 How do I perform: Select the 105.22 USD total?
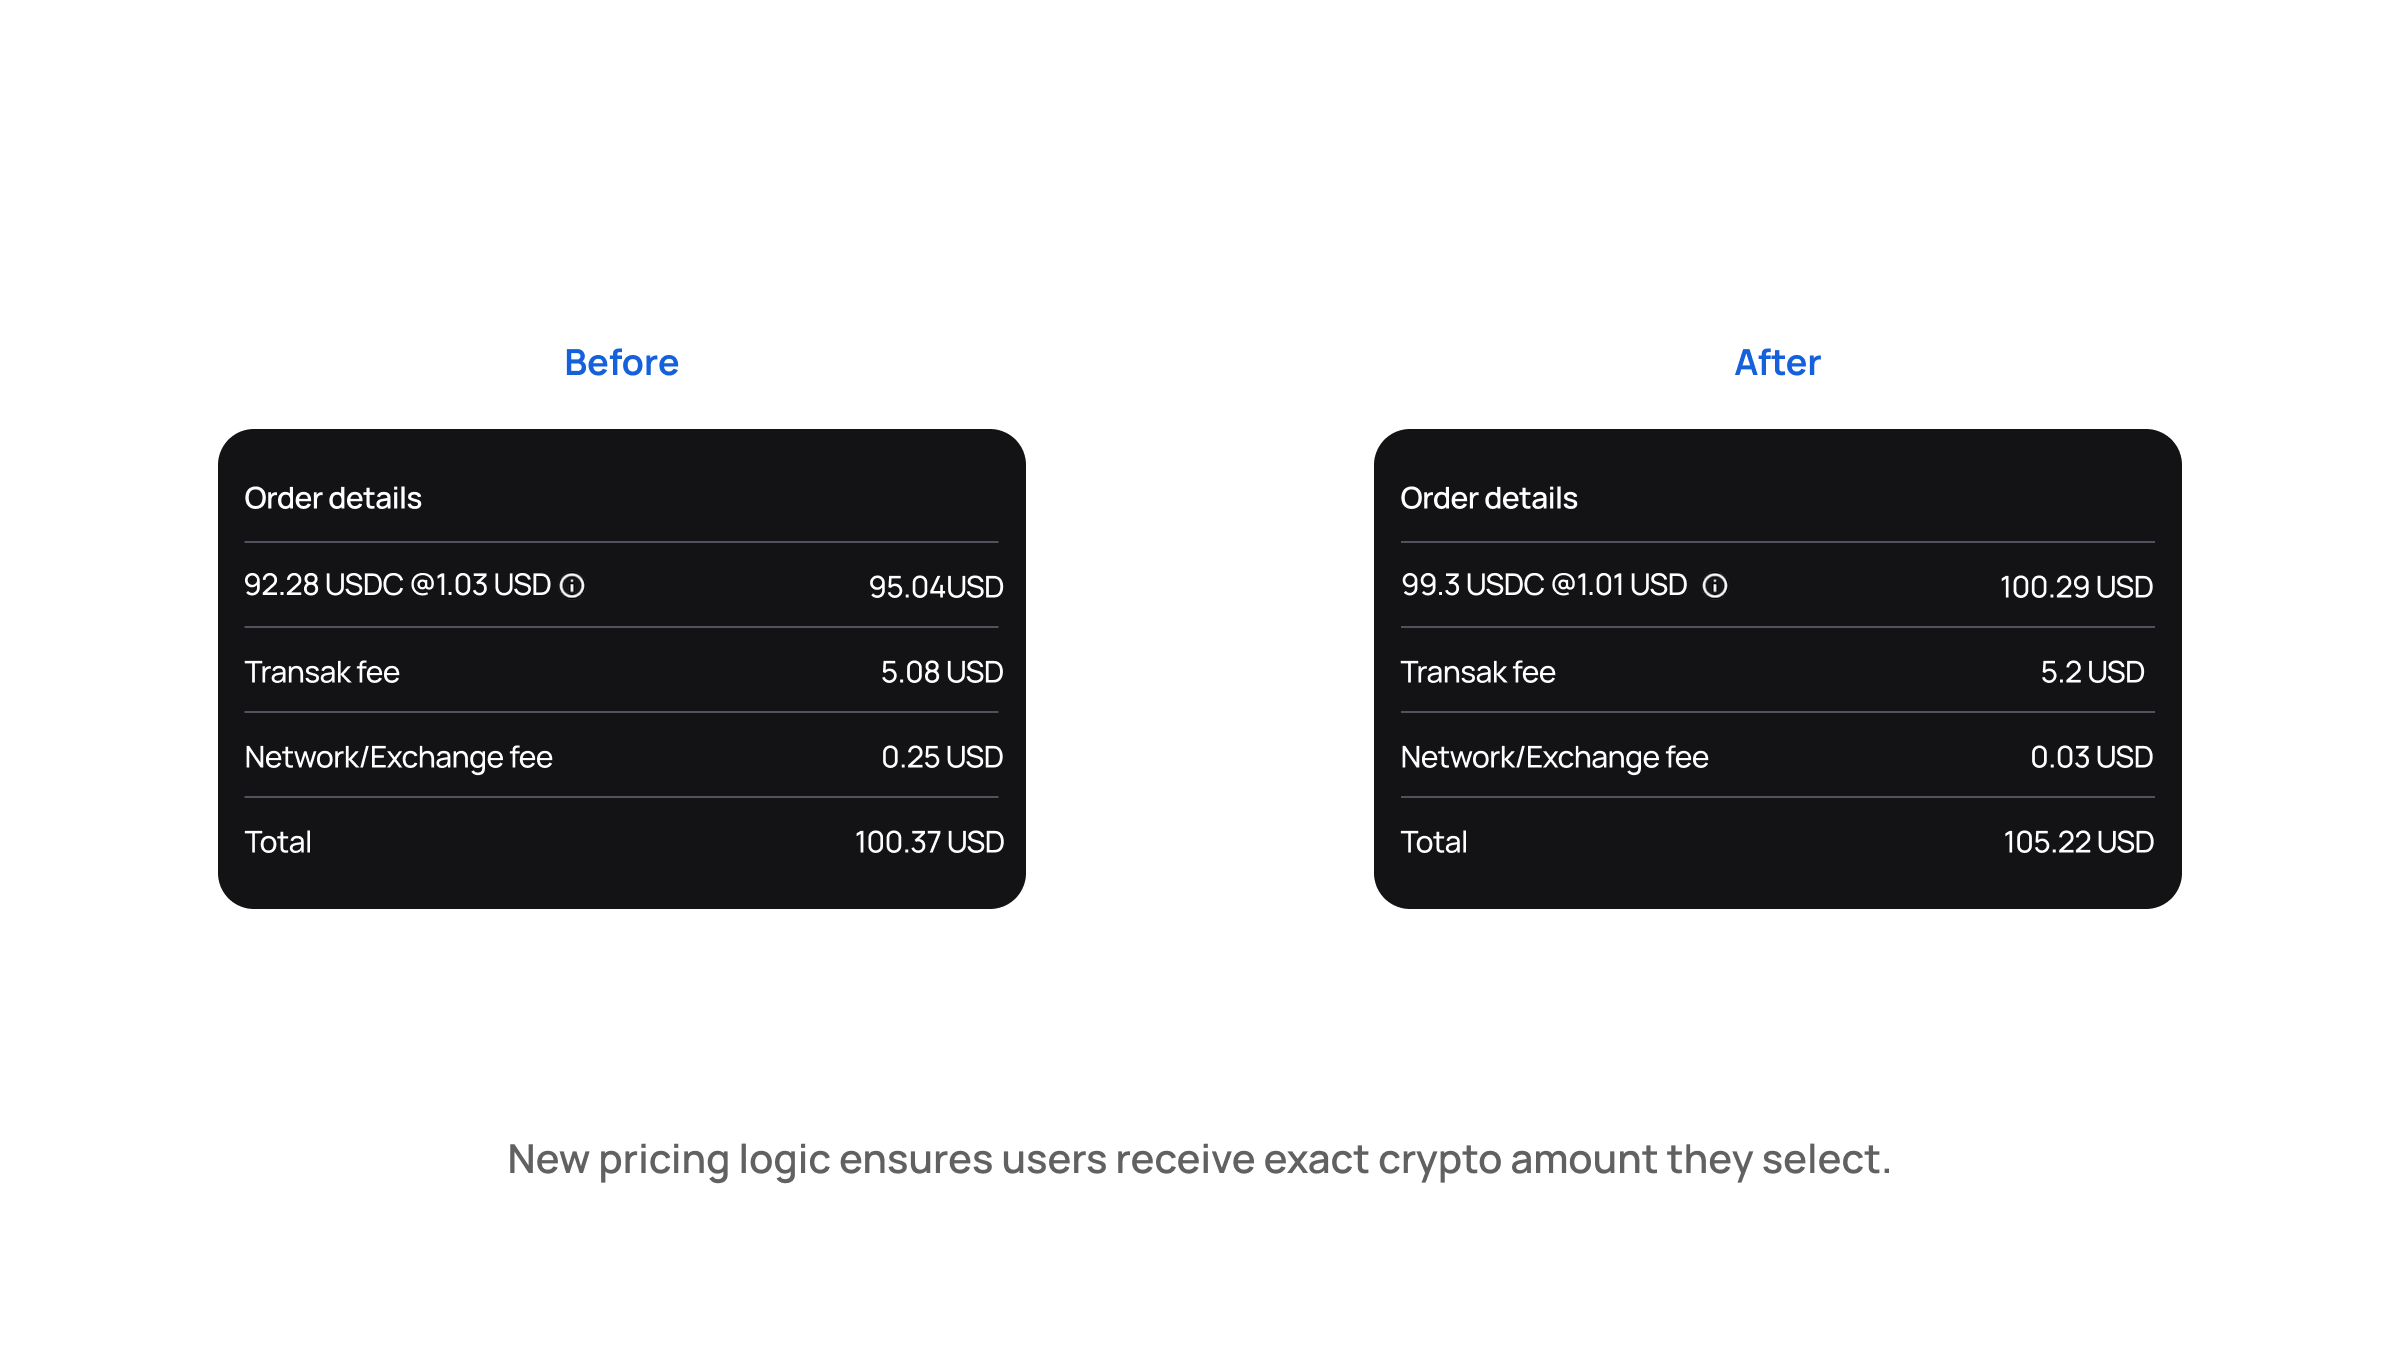pos(2078,842)
